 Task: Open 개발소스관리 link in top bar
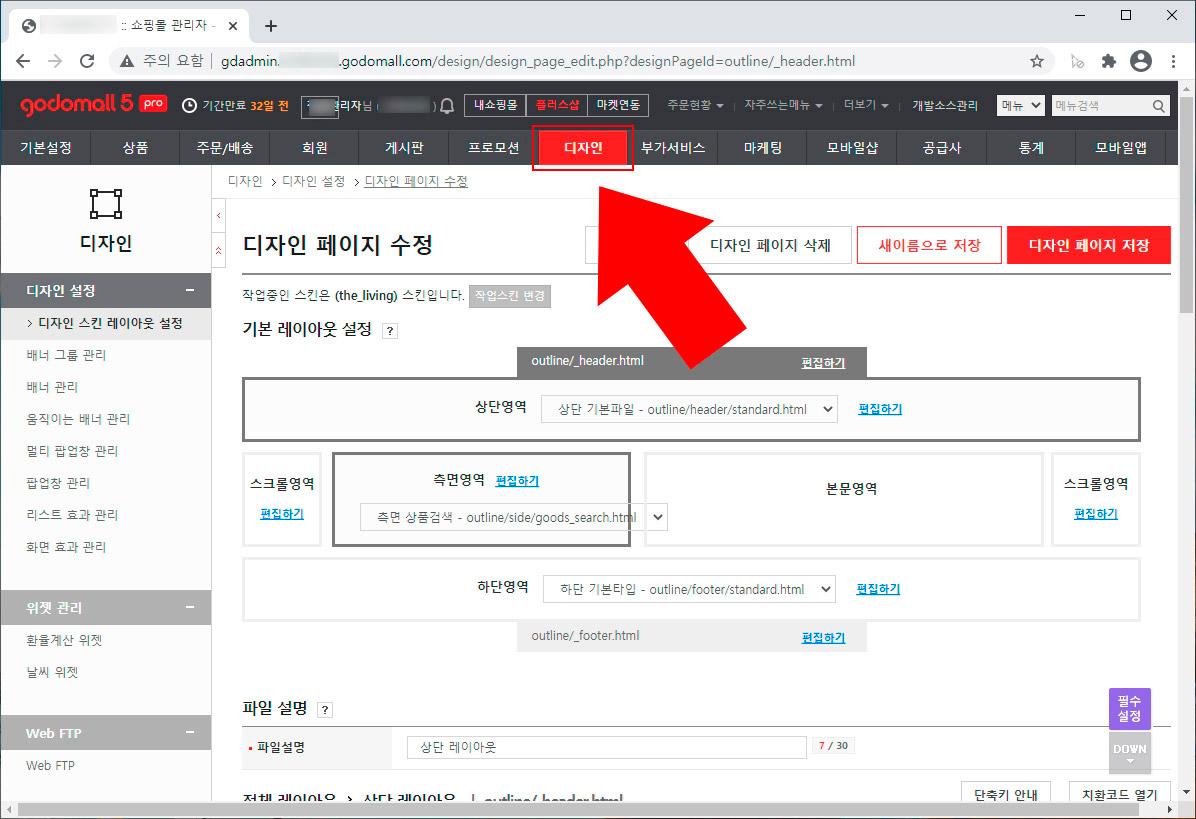pyautogui.click(x=944, y=105)
